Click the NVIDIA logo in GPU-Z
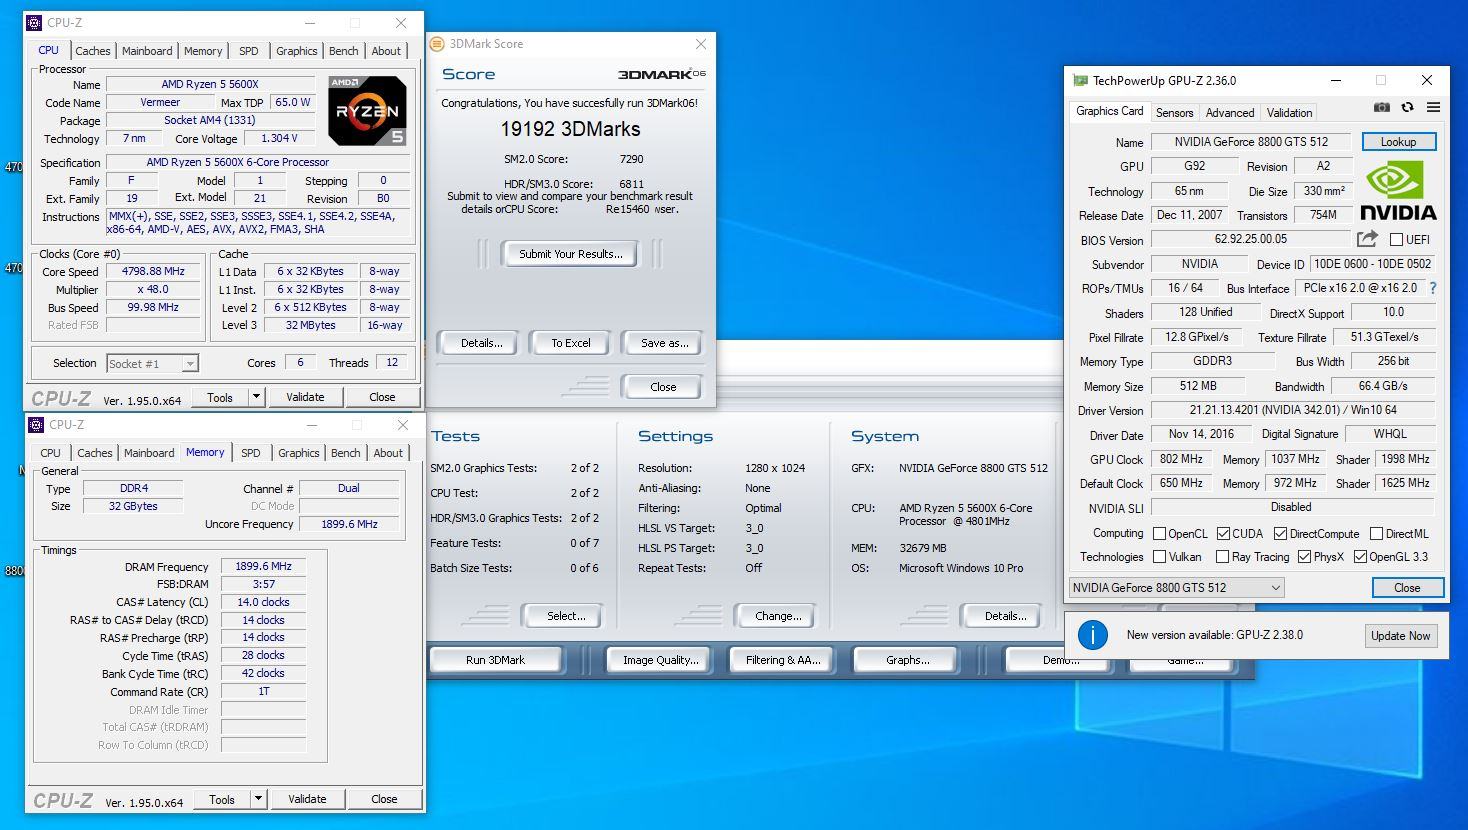This screenshot has height=830, width=1468. point(1398,192)
